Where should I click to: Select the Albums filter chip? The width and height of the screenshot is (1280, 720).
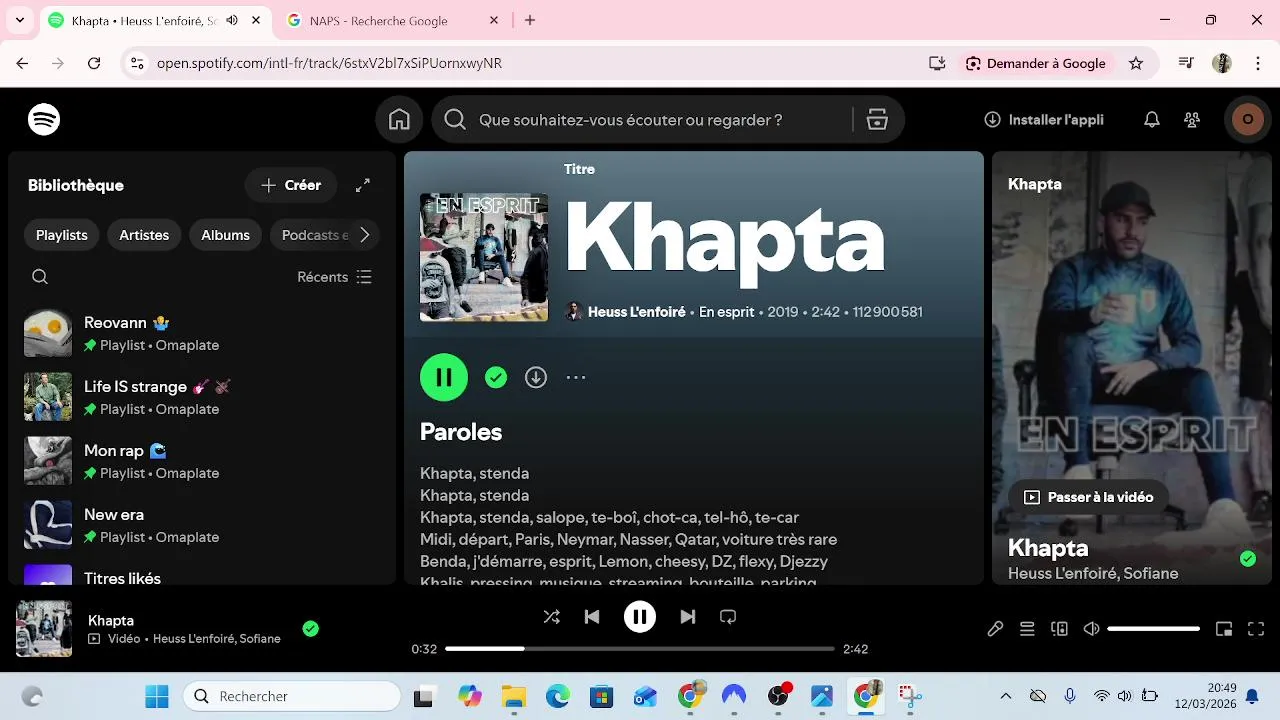tap(225, 235)
